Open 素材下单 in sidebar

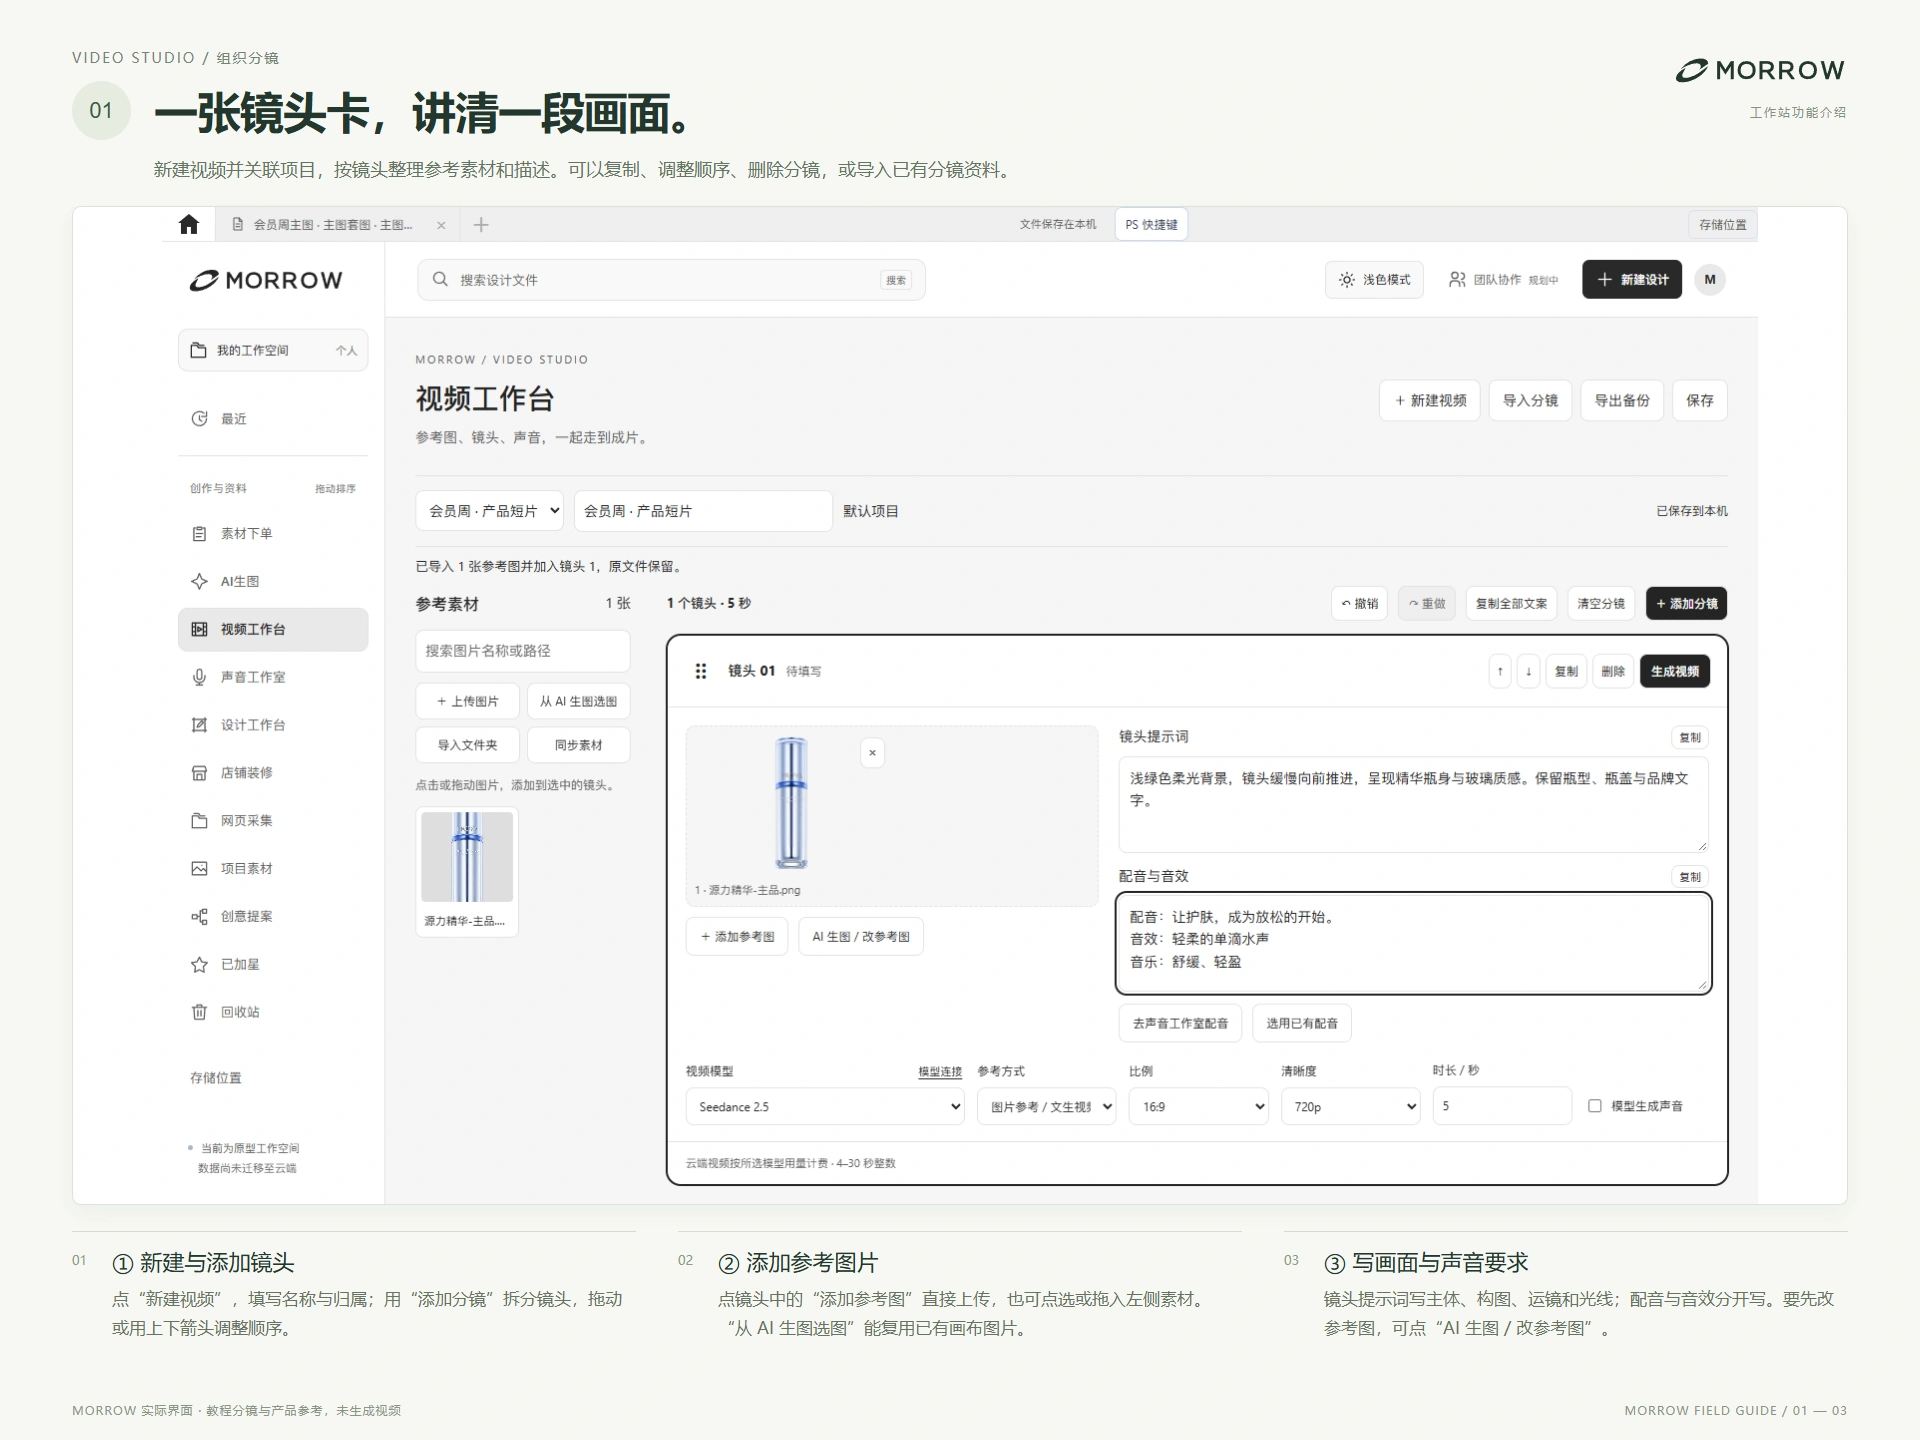tap(273, 534)
